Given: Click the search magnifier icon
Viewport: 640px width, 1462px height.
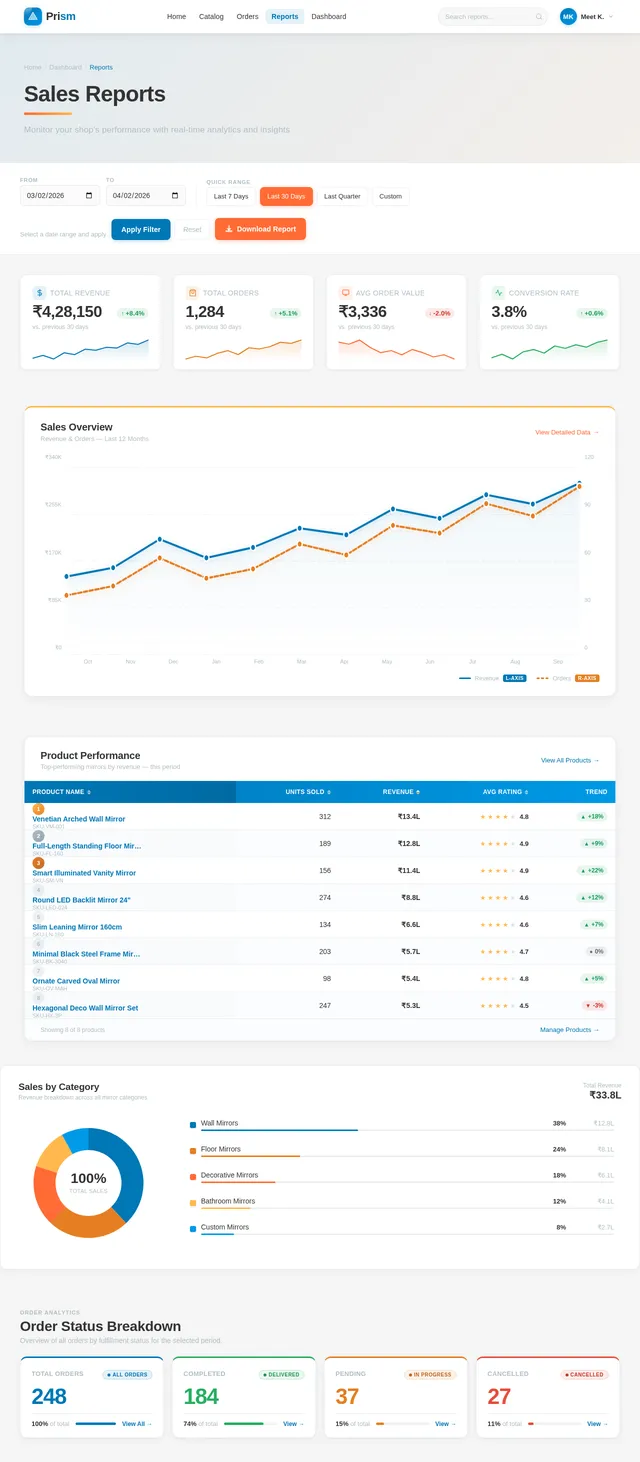Looking at the screenshot, I should tap(539, 17).
